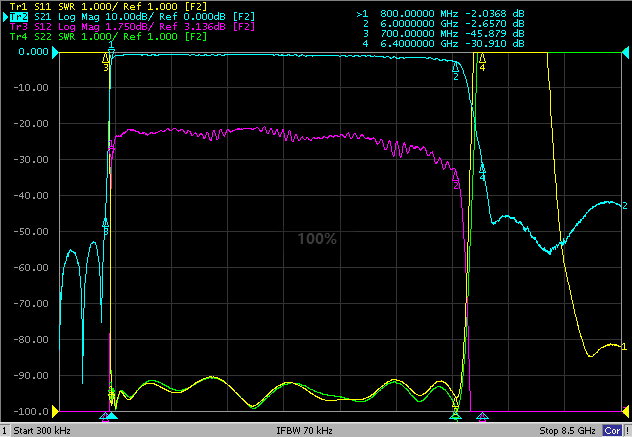Select the Tr4 S22 SWR trace label
The height and width of the screenshot is (437, 632).
point(108,37)
